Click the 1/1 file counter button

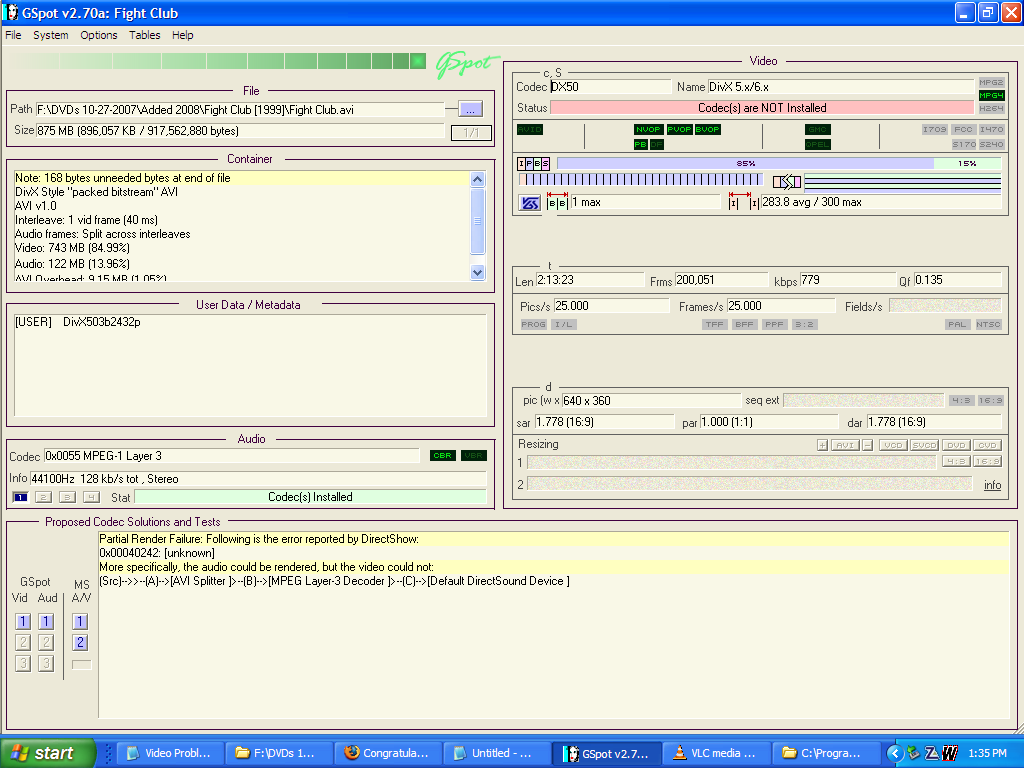click(471, 133)
